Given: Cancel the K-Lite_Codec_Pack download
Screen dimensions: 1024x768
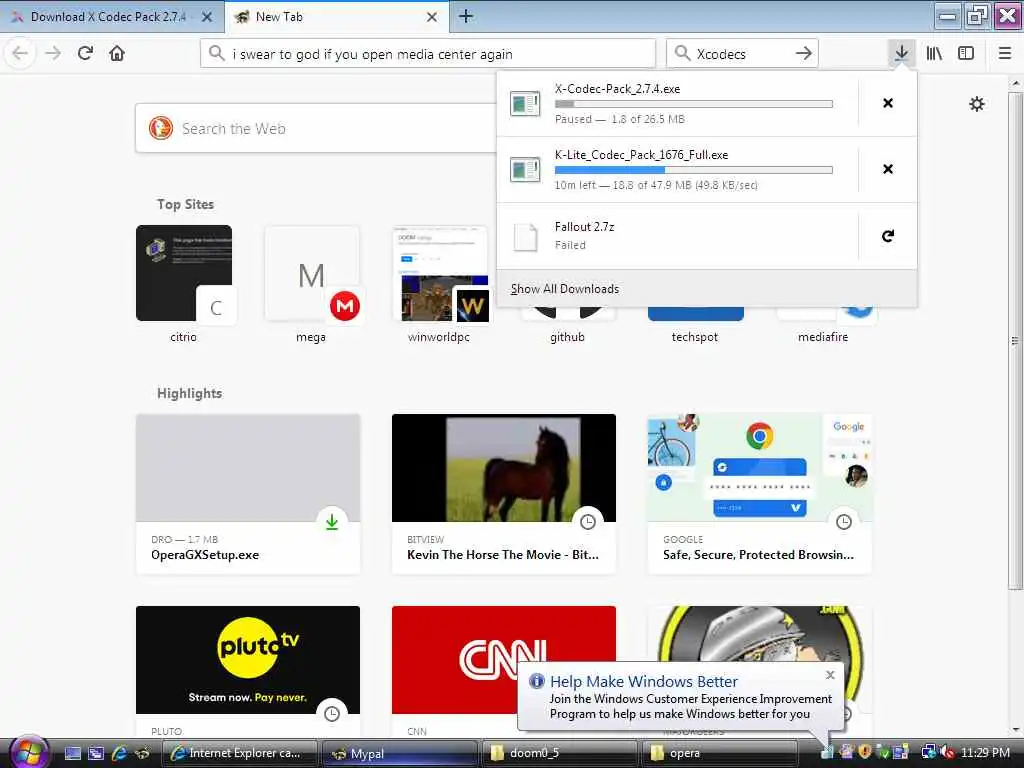Looking at the screenshot, I should (x=888, y=169).
